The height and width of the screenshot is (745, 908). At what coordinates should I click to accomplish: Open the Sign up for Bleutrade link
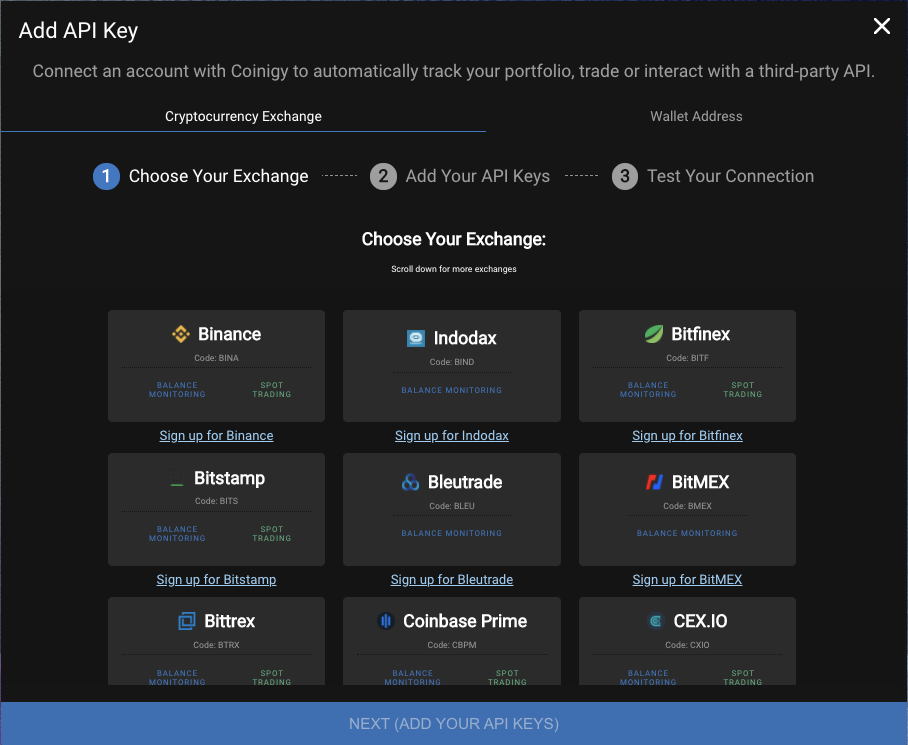452,579
